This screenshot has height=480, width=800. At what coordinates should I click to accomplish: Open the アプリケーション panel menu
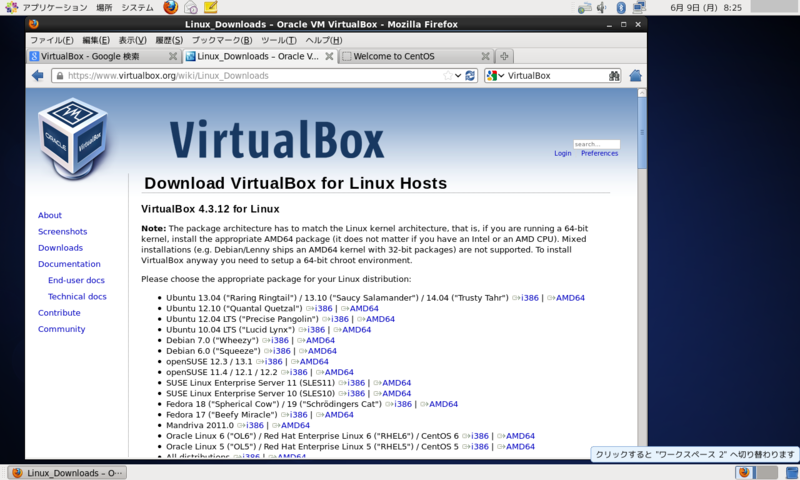point(47,7)
